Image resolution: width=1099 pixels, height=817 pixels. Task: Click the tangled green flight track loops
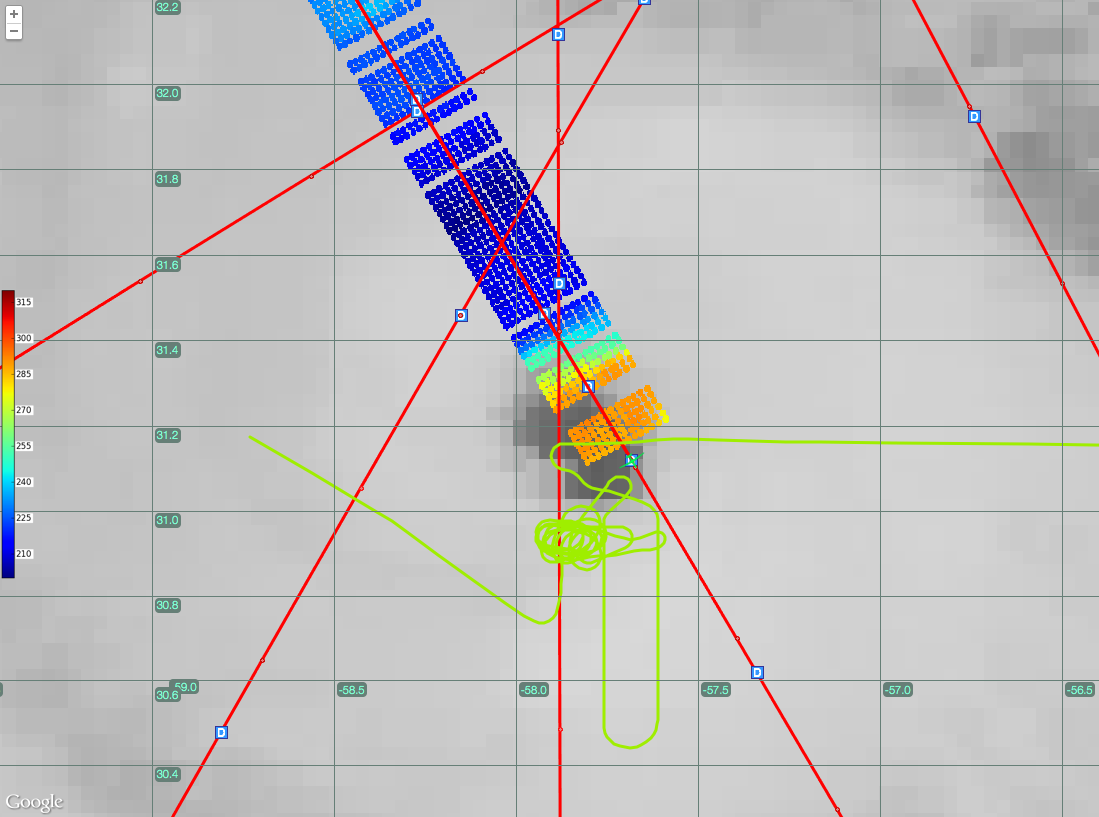(570, 542)
